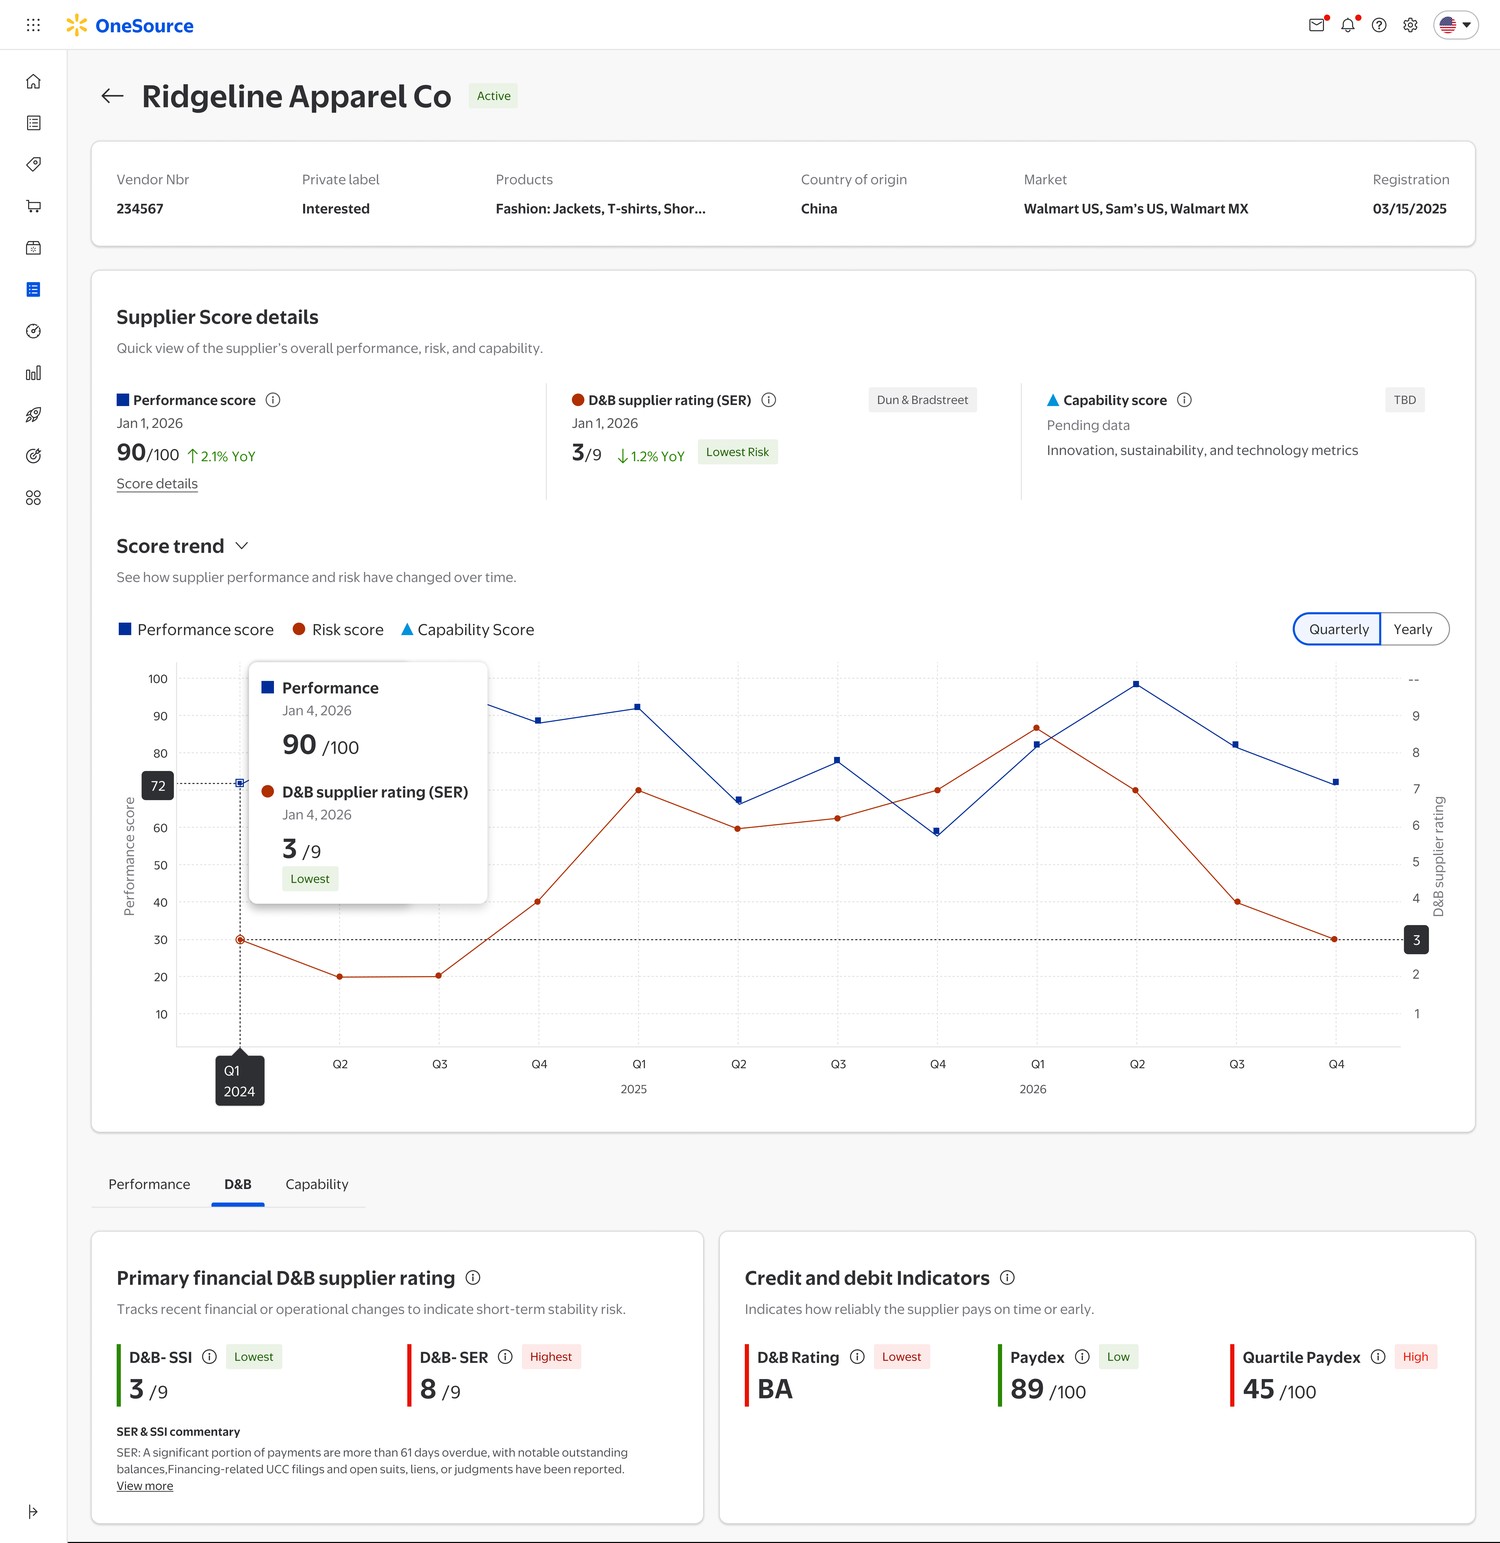Show info for D&B- SSI
The height and width of the screenshot is (1543, 1500).
[209, 1357]
